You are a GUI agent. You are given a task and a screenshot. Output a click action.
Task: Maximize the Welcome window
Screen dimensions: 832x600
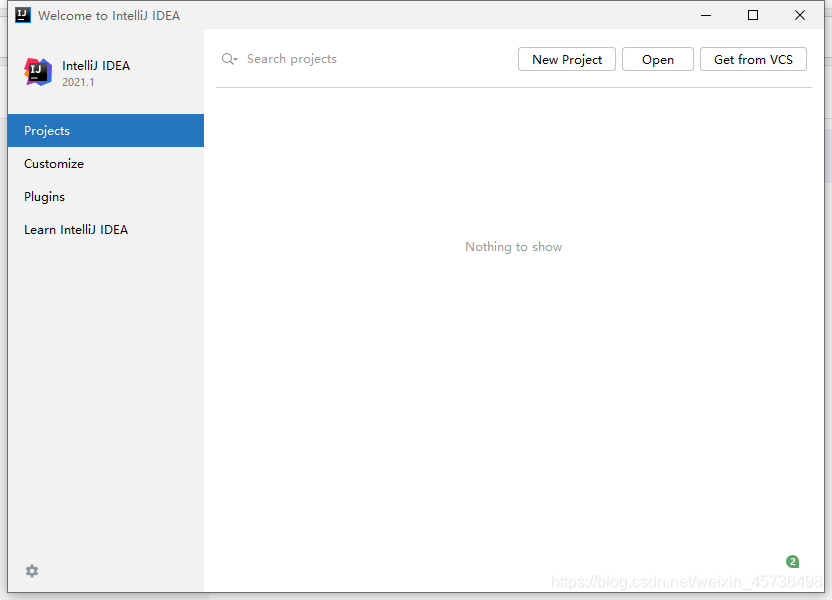(752, 15)
